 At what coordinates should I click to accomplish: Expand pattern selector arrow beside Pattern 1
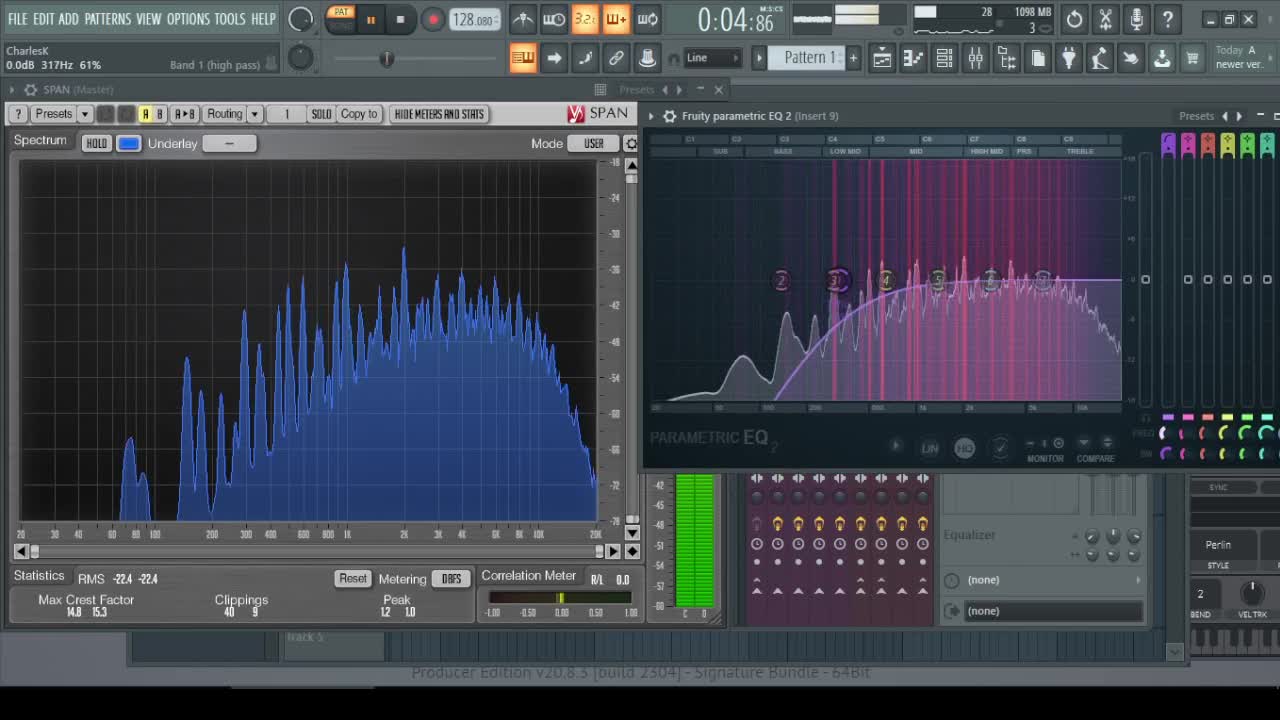[x=759, y=58]
